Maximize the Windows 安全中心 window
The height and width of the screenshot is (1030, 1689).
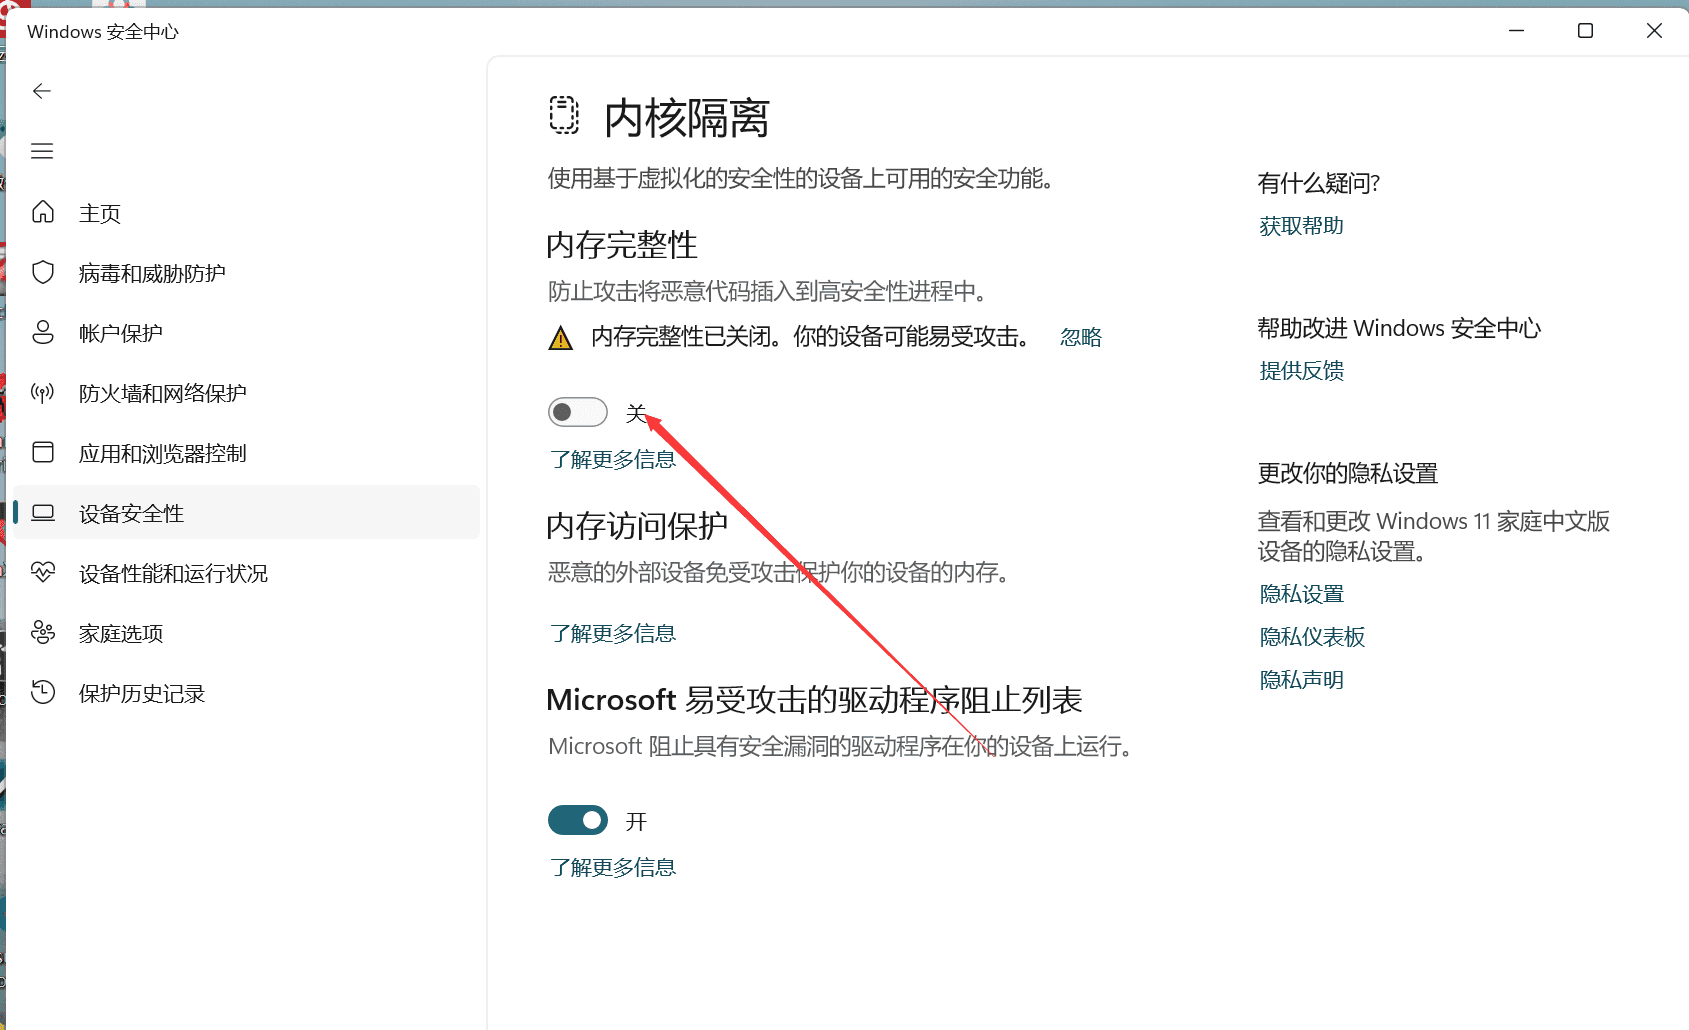(x=1585, y=31)
